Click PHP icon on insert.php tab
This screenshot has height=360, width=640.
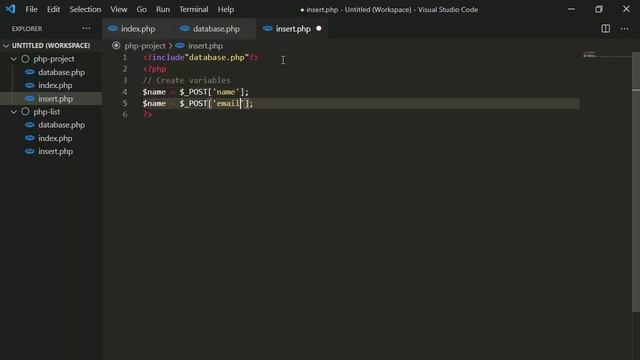point(267,29)
